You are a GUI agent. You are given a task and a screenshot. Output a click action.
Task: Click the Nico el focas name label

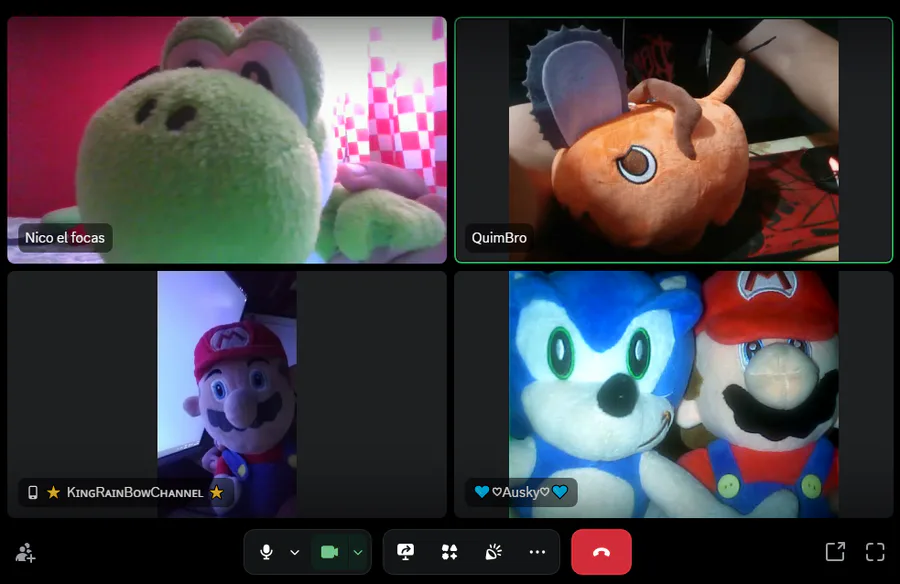(65, 238)
